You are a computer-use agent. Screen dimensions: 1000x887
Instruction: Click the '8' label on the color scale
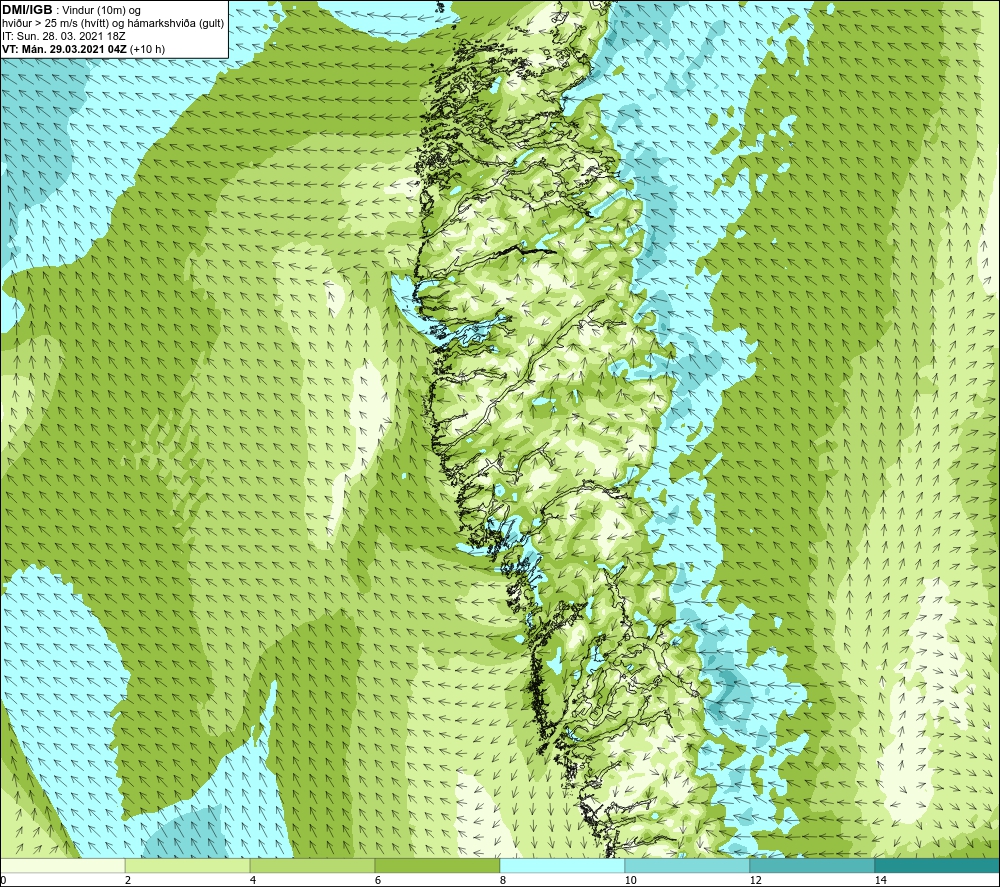coord(503,880)
